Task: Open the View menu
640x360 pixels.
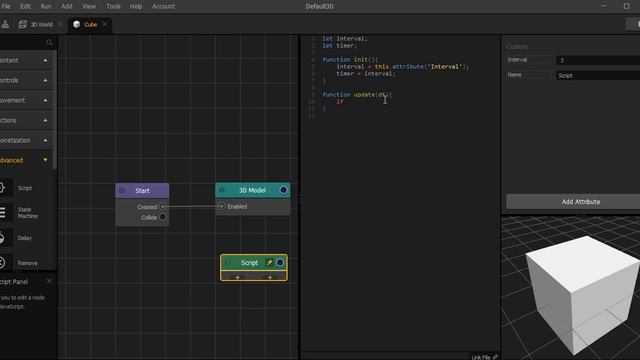Action: (89, 6)
